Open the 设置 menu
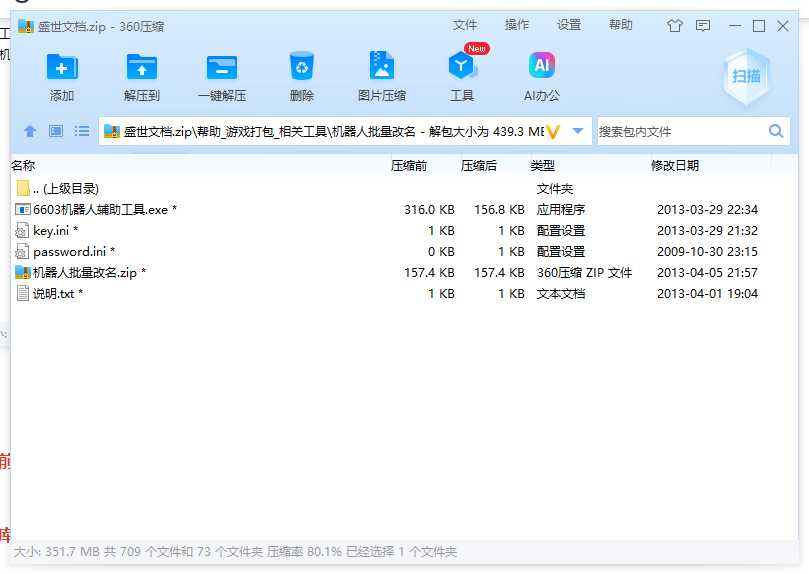This screenshot has width=809, height=574. click(x=569, y=25)
